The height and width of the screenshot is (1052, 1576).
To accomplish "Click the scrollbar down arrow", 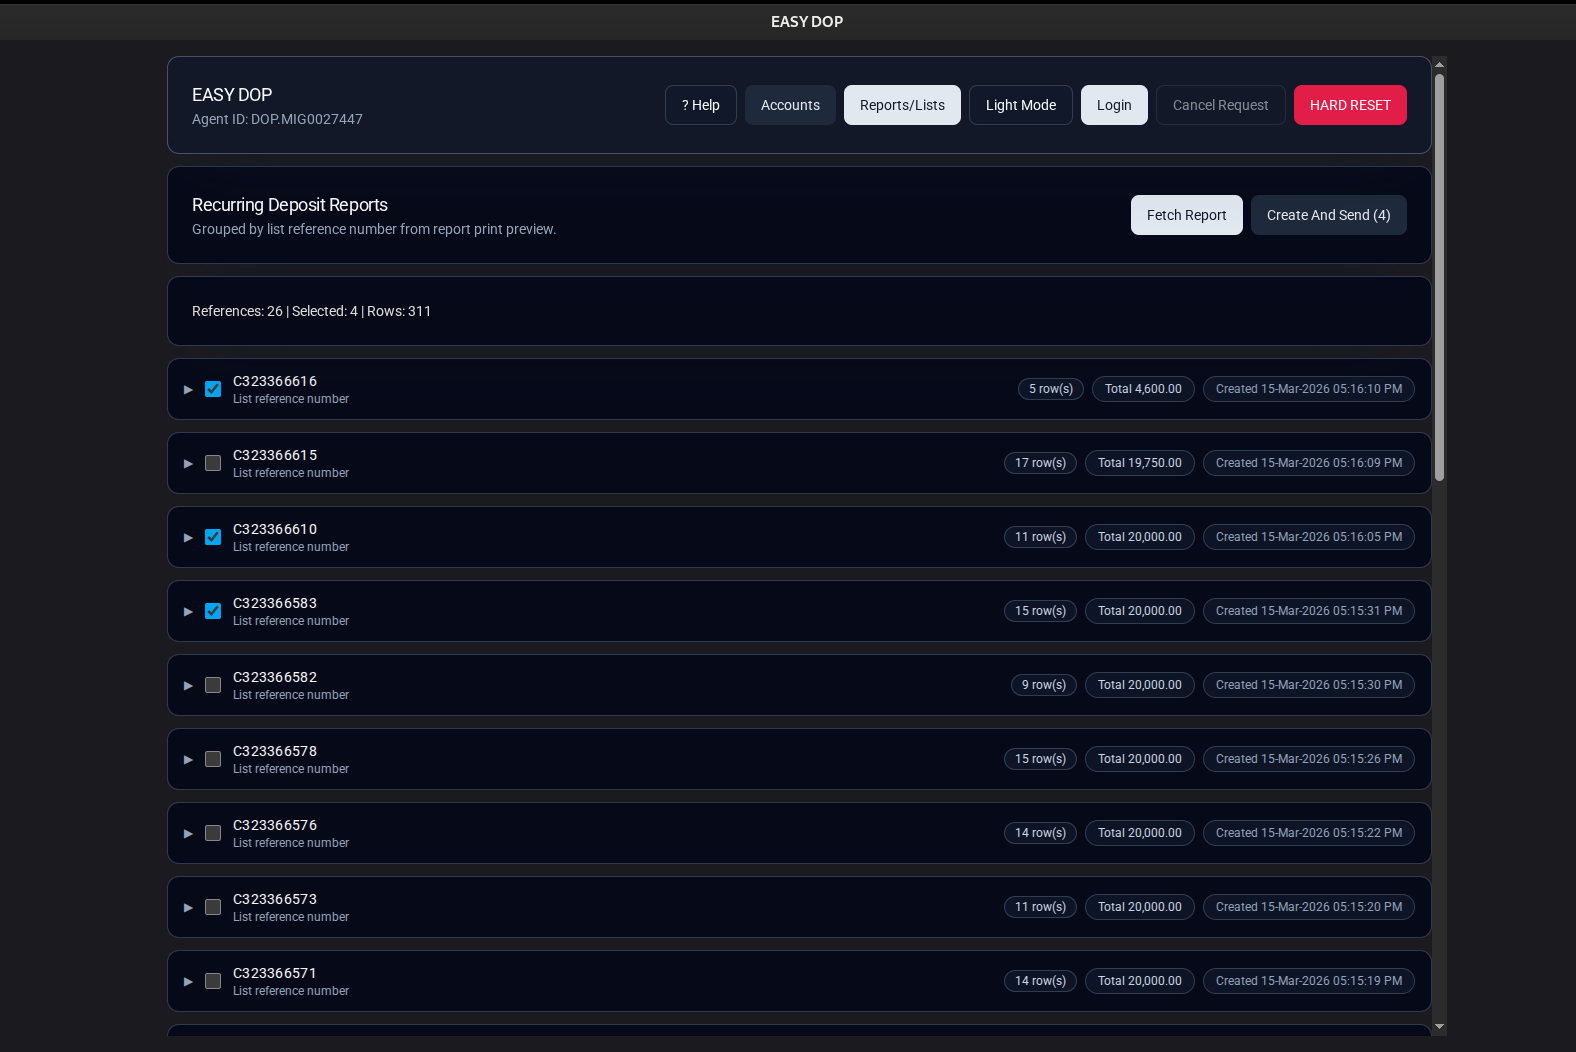I will 1439,1026.
